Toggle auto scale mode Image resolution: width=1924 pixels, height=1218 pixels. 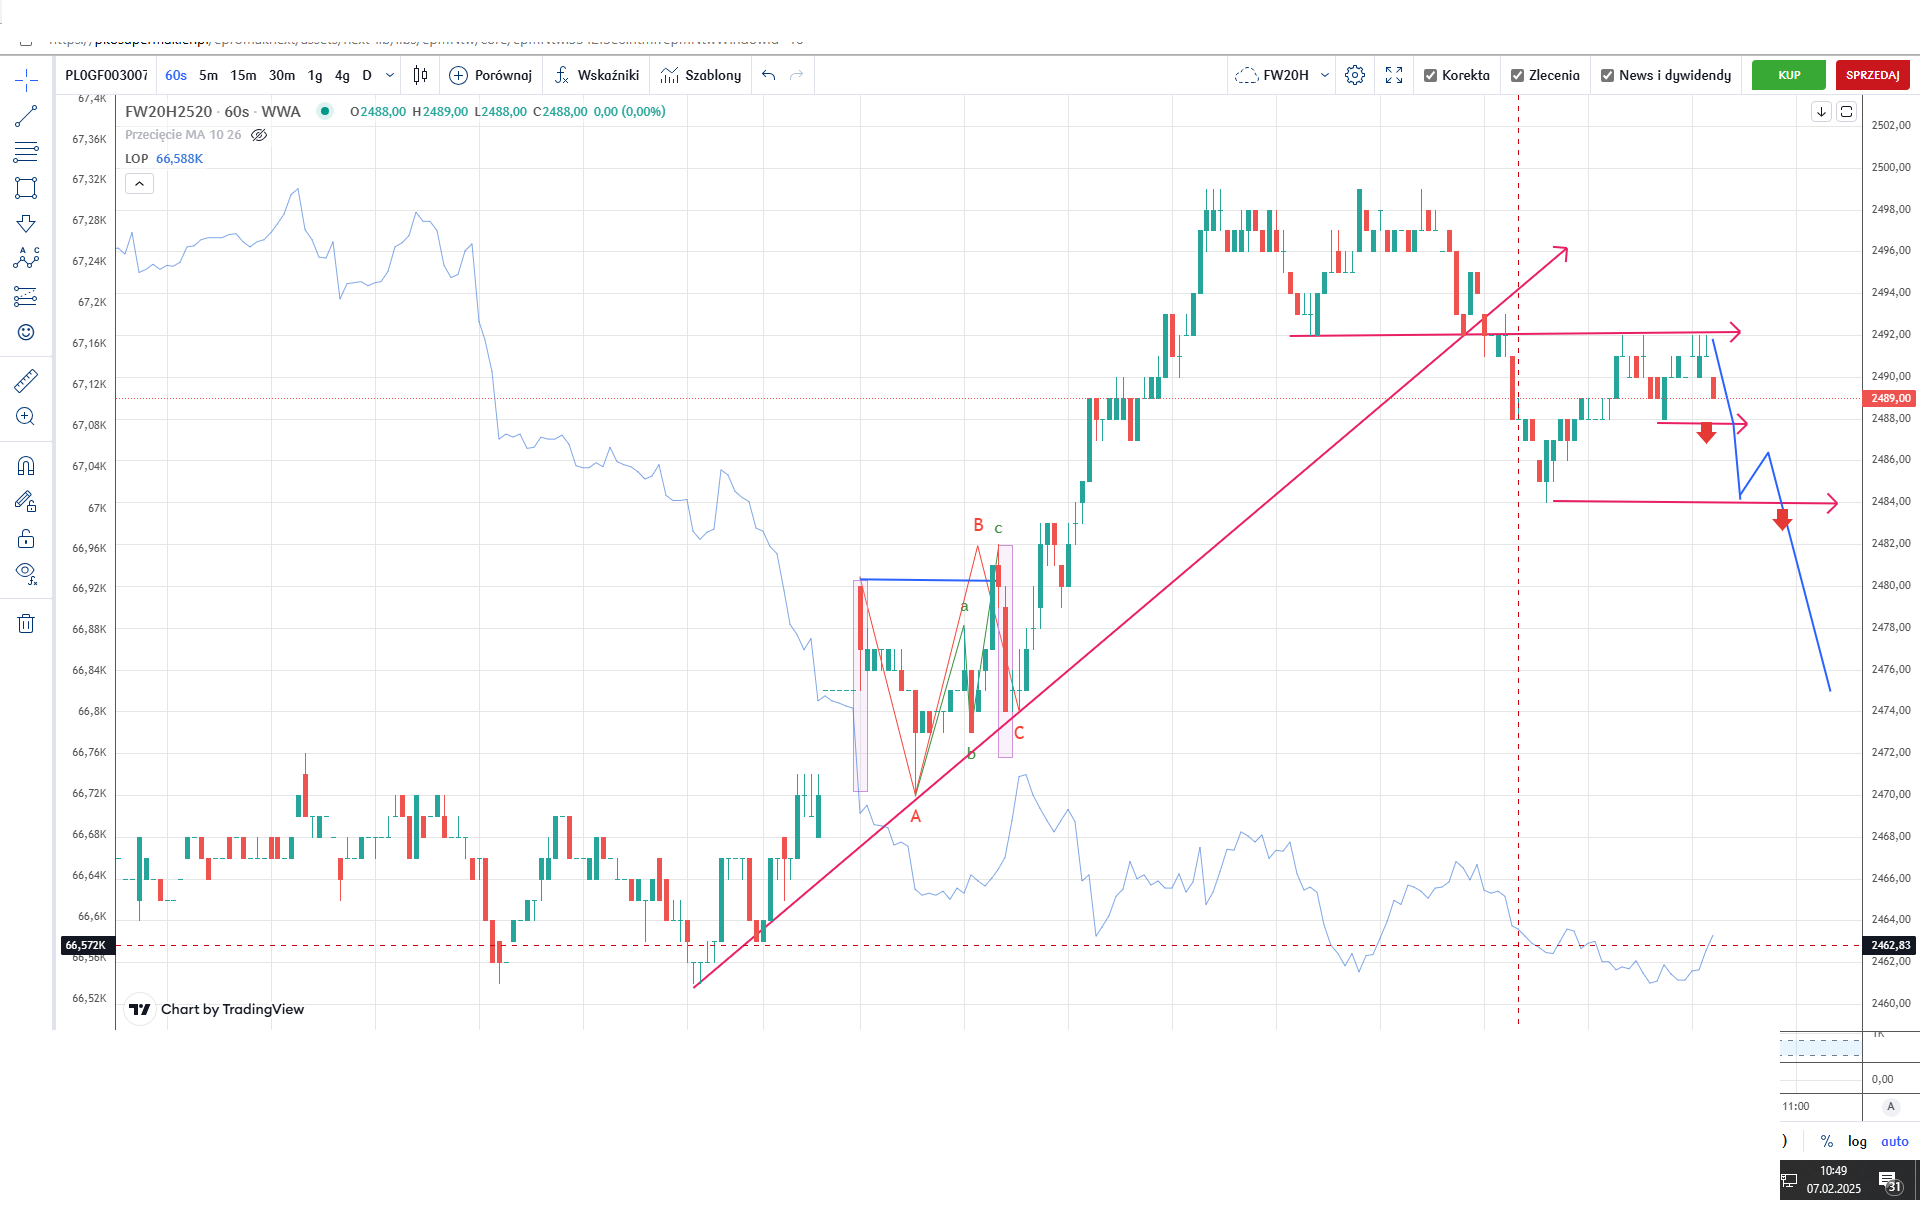click(x=1895, y=1141)
